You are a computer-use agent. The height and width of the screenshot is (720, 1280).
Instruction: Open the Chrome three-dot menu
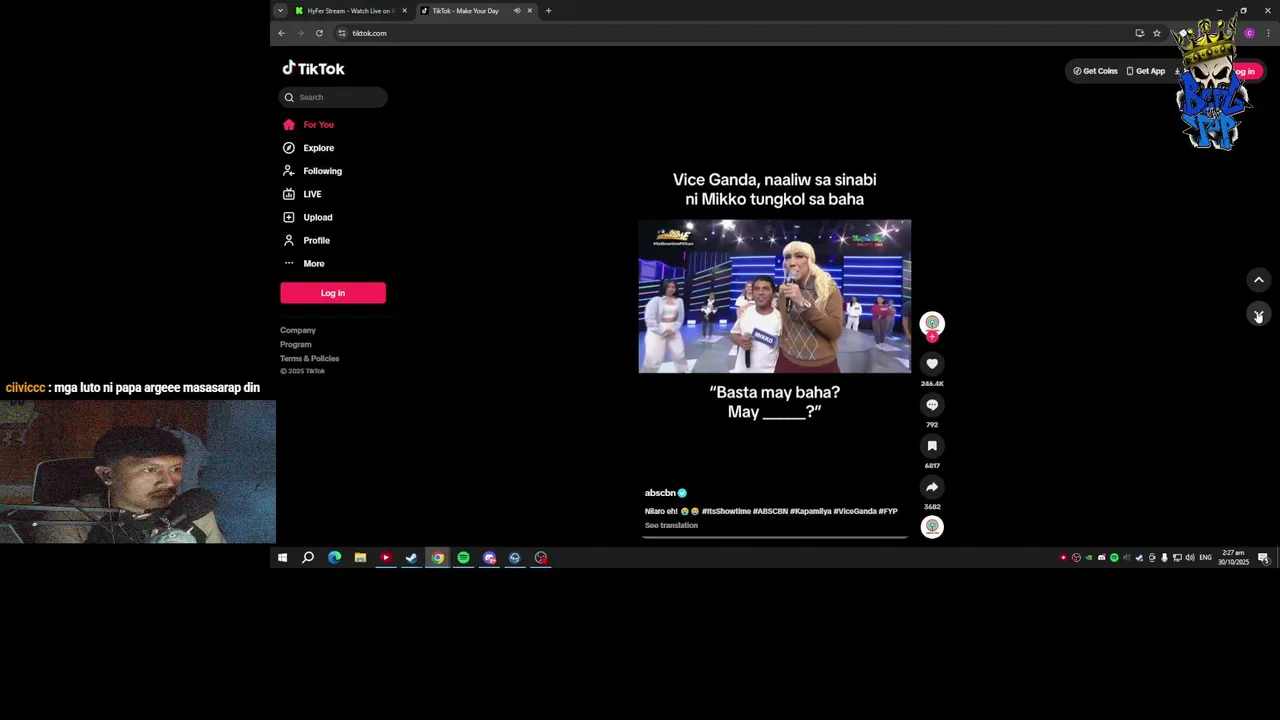tap(1268, 33)
